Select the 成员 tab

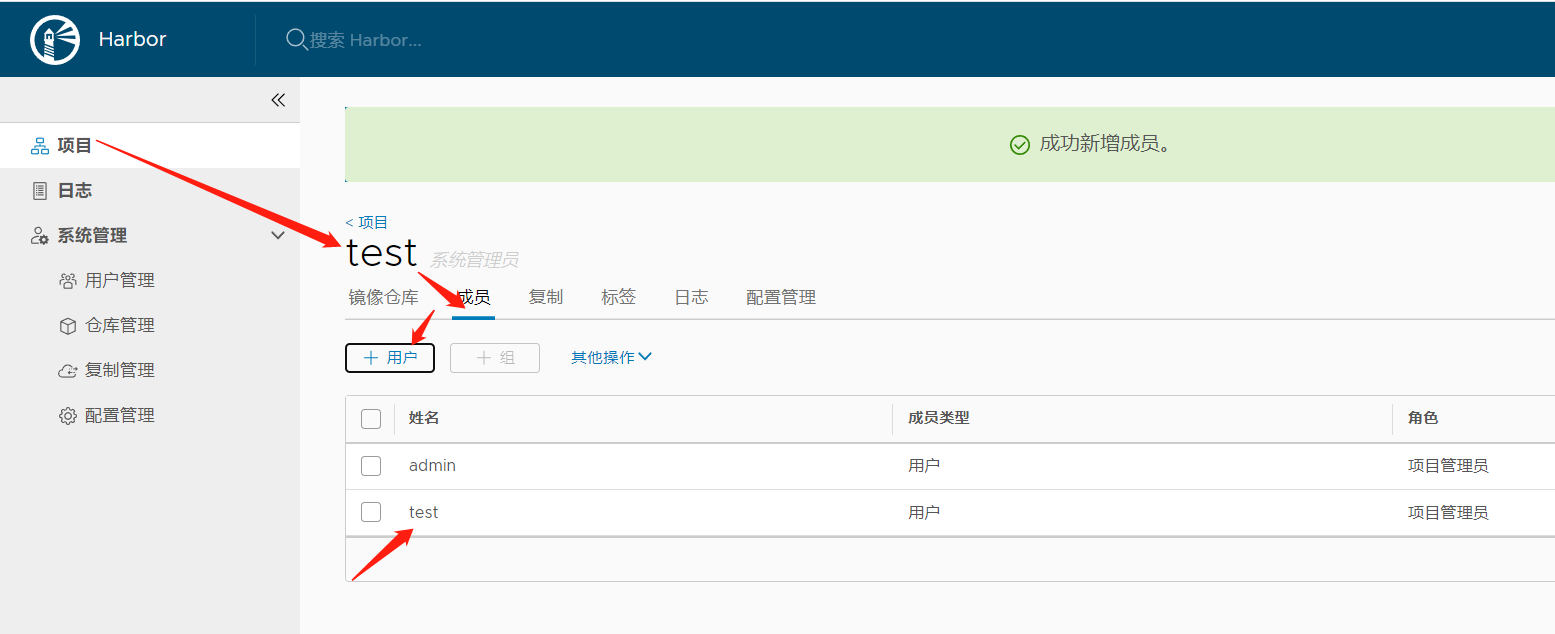point(473,297)
